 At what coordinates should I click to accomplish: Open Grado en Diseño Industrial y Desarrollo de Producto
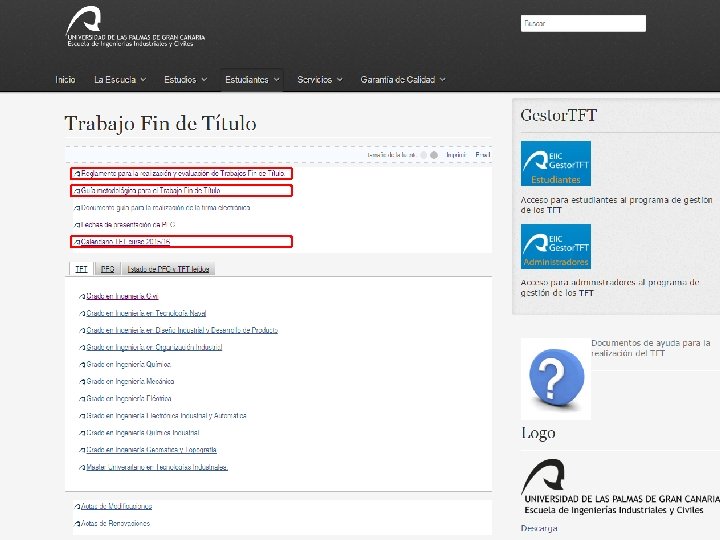click(x=182, y=330)
